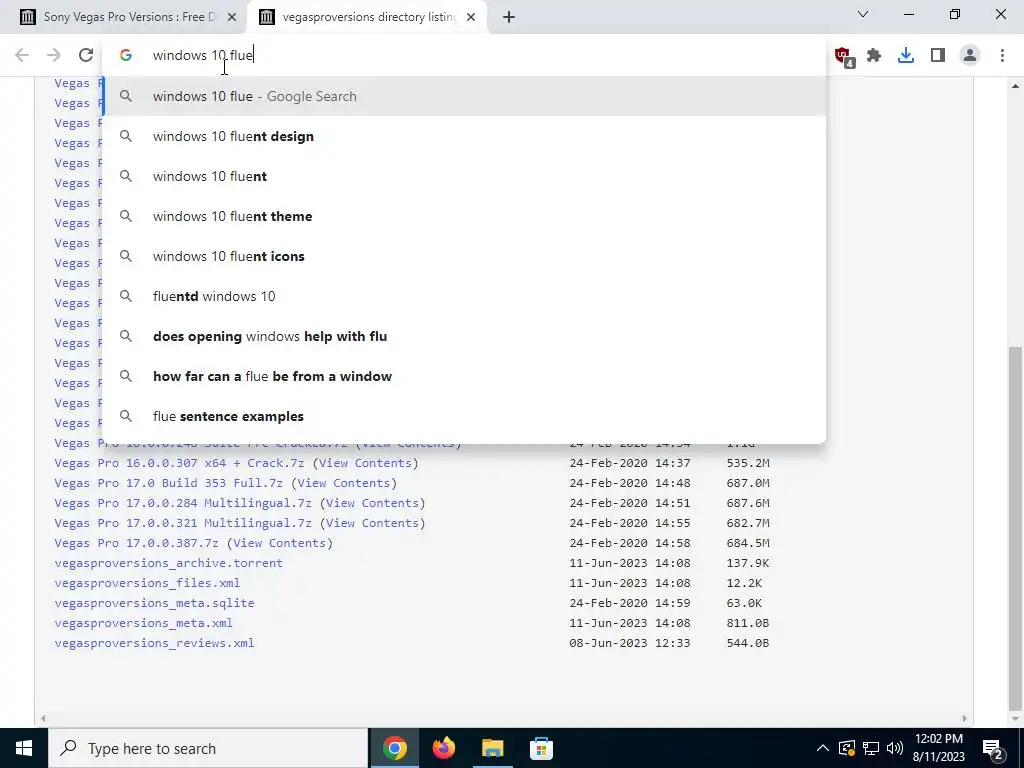Open vegasproversions_archive.torrent
This screenshot has width=1024, height=768.
pyautogui.click(x=168, y=563)
